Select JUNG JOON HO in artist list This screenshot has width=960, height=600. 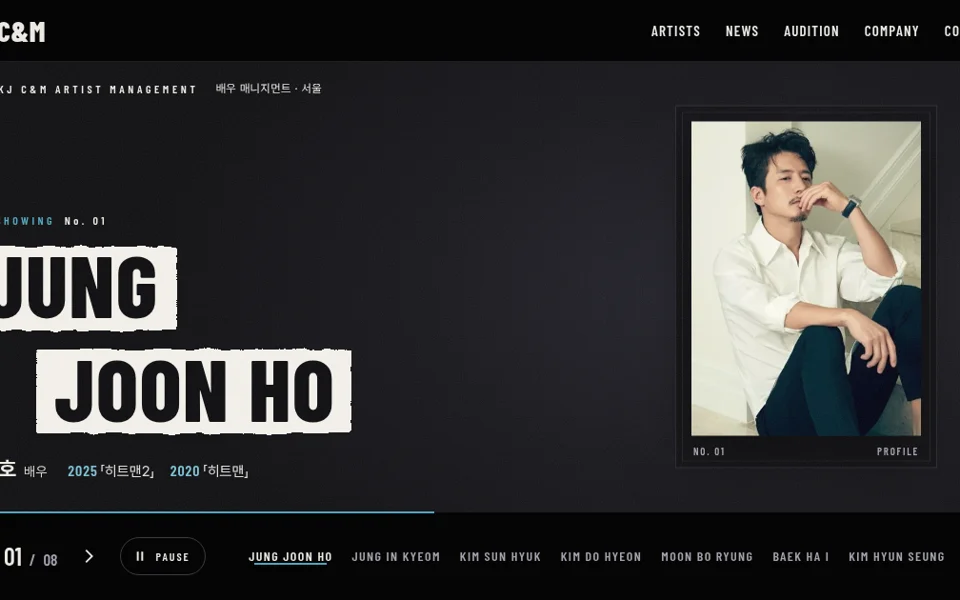[290, 557]
